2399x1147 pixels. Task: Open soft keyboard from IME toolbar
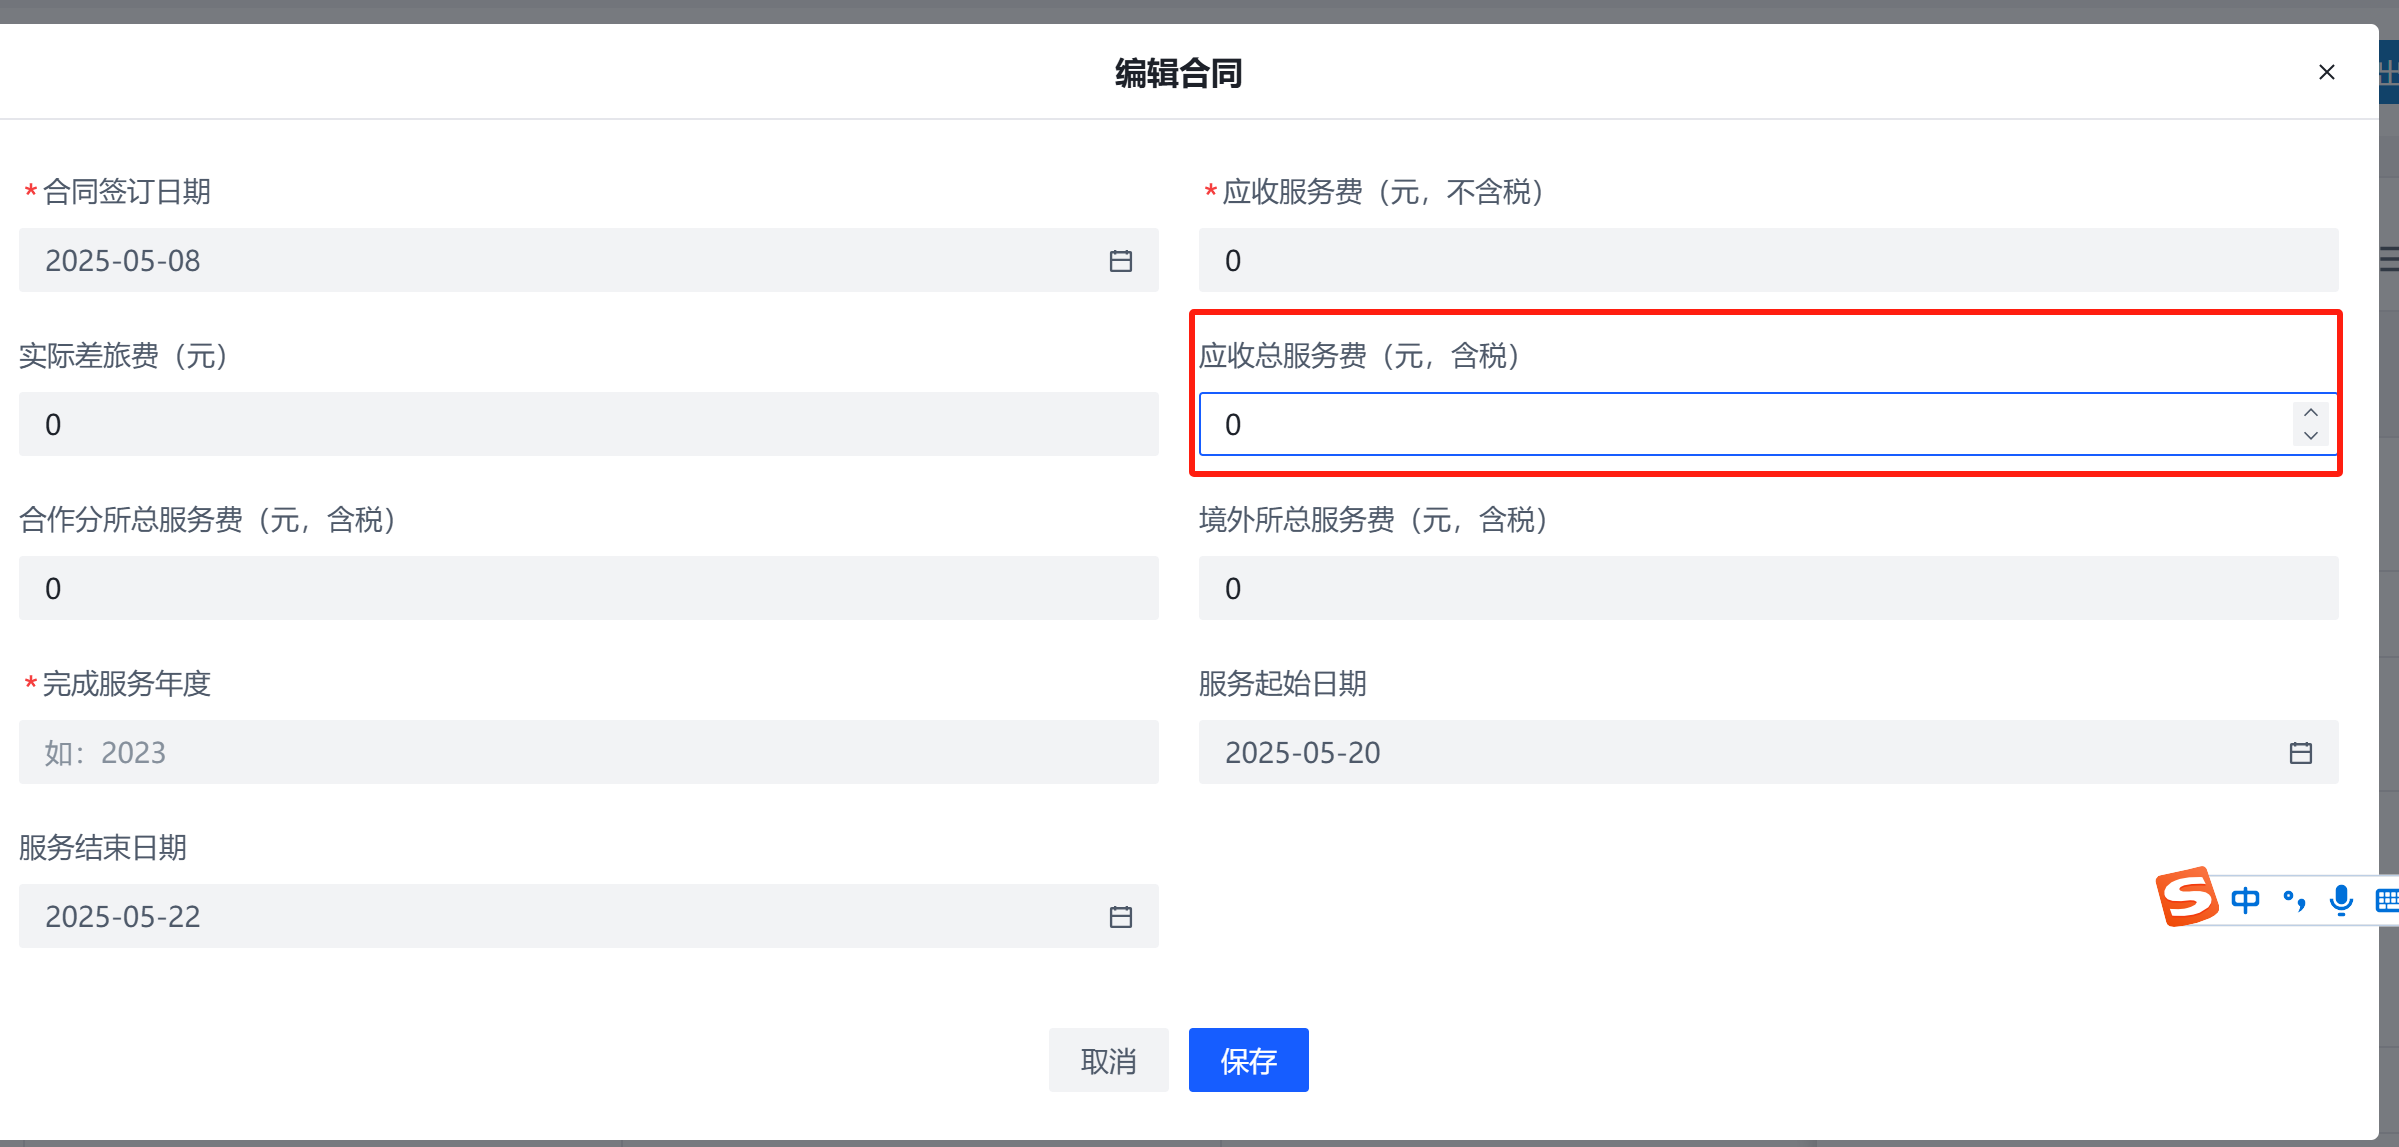coord(2386,900)
